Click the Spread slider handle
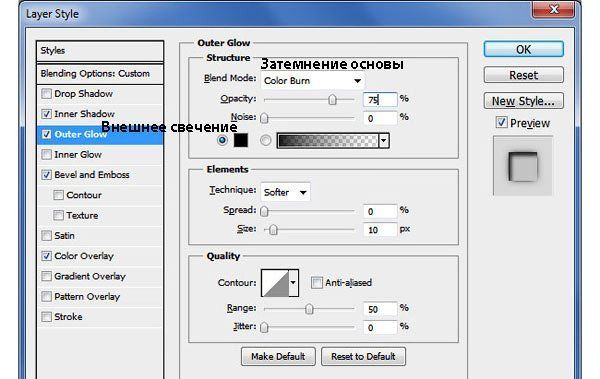This screenshot has height=379, width=600. tap(264, 211)
